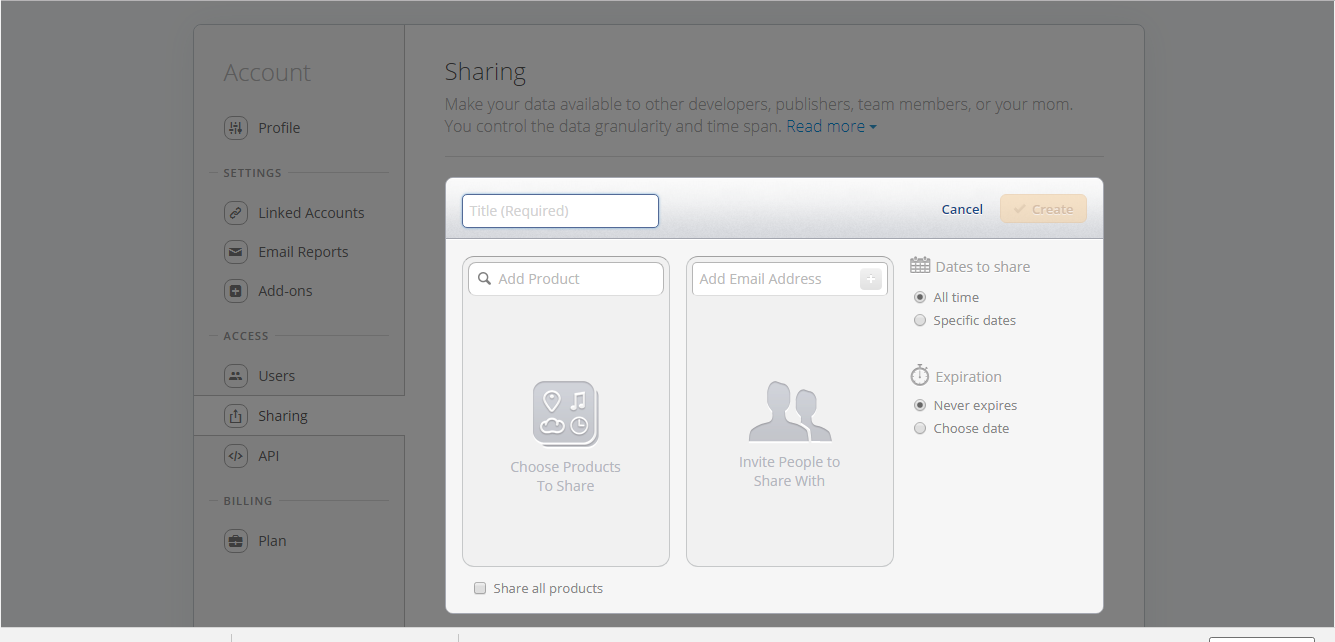
Task: Expand the Read more link arrow
Action: pos(873,127)
